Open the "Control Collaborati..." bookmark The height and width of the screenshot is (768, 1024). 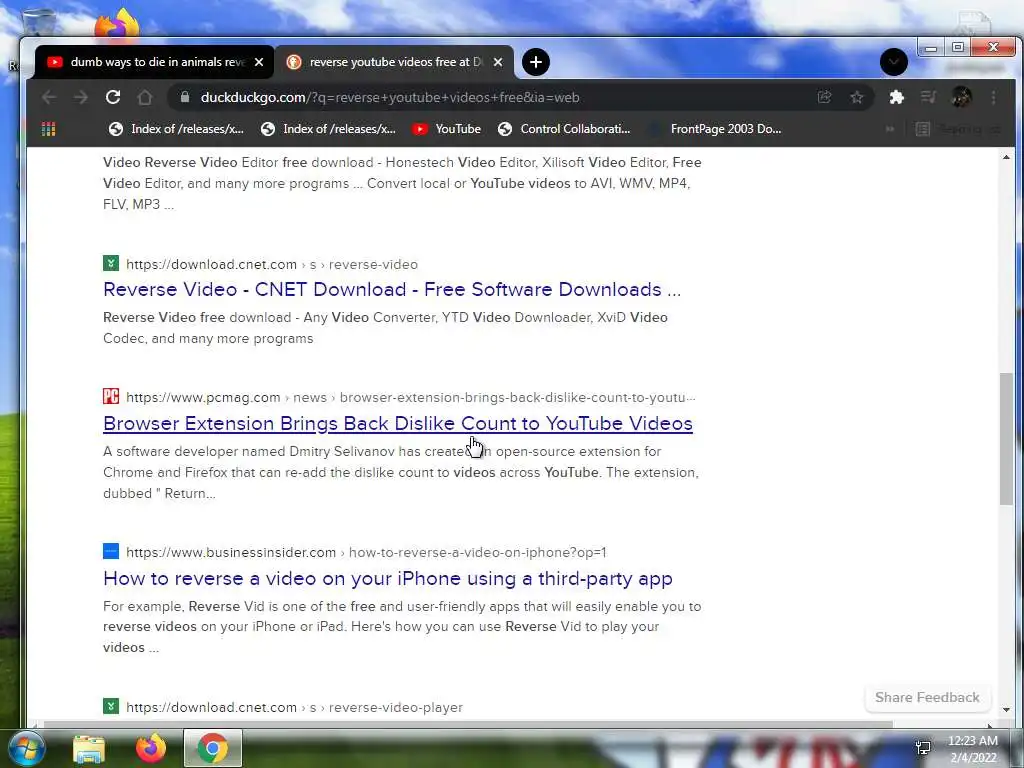point(564,129)
